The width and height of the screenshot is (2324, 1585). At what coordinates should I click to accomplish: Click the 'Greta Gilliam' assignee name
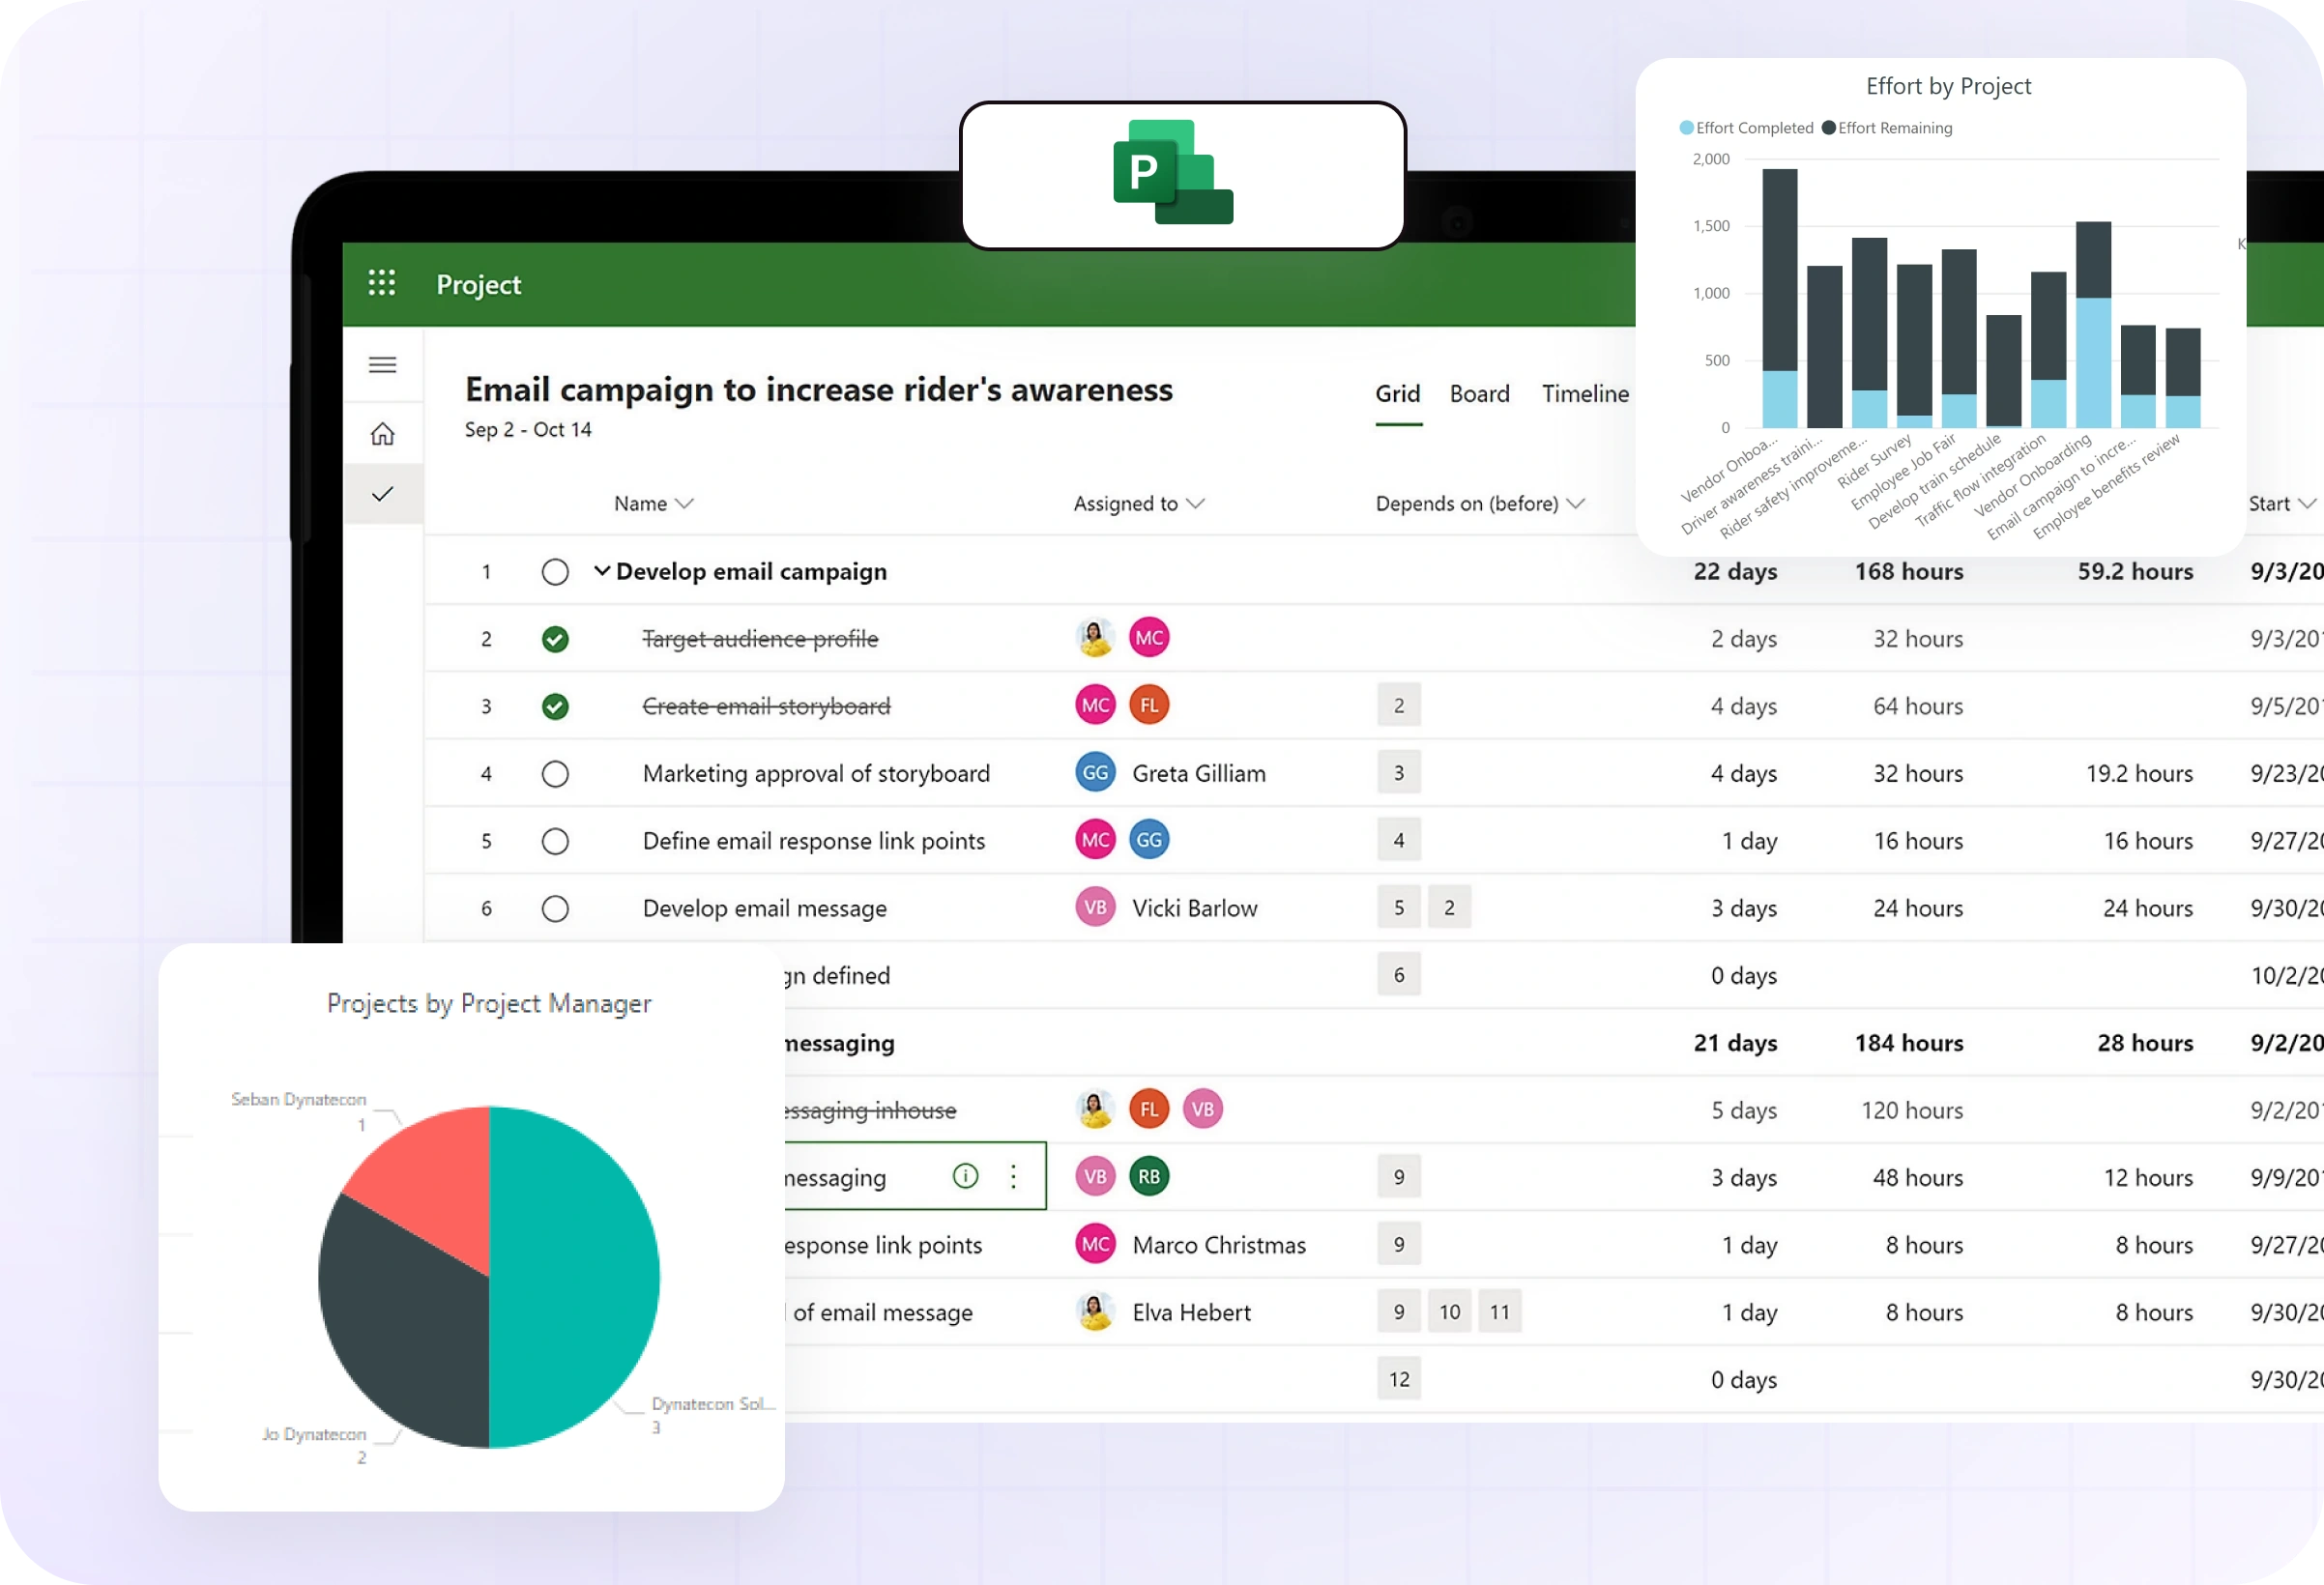[x=1199, y=774]
